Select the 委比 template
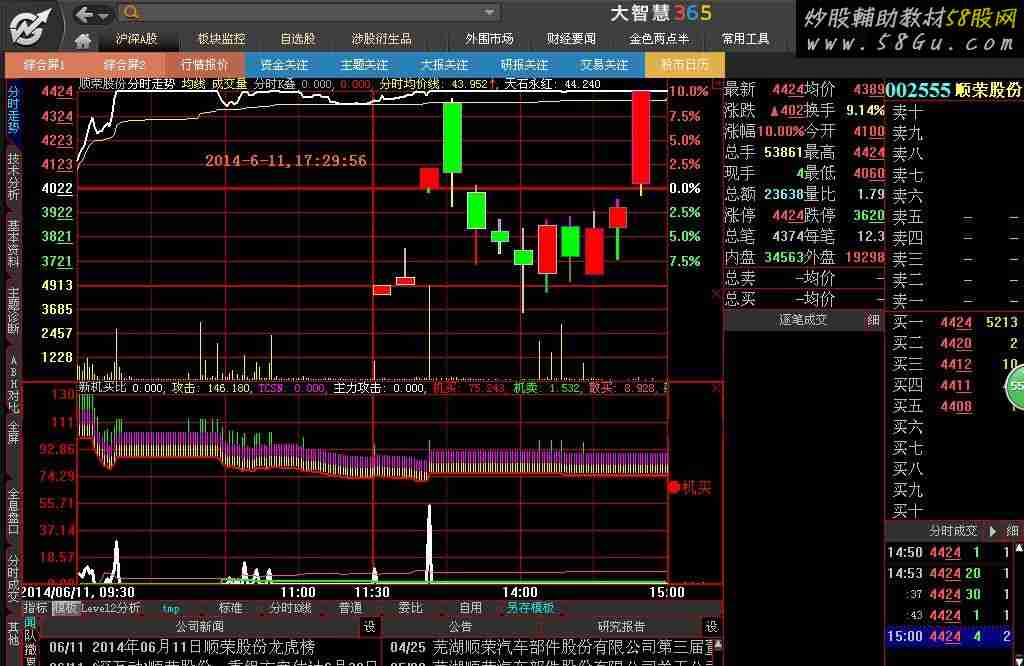This screenshot has width=1024, height=666. 410,608
